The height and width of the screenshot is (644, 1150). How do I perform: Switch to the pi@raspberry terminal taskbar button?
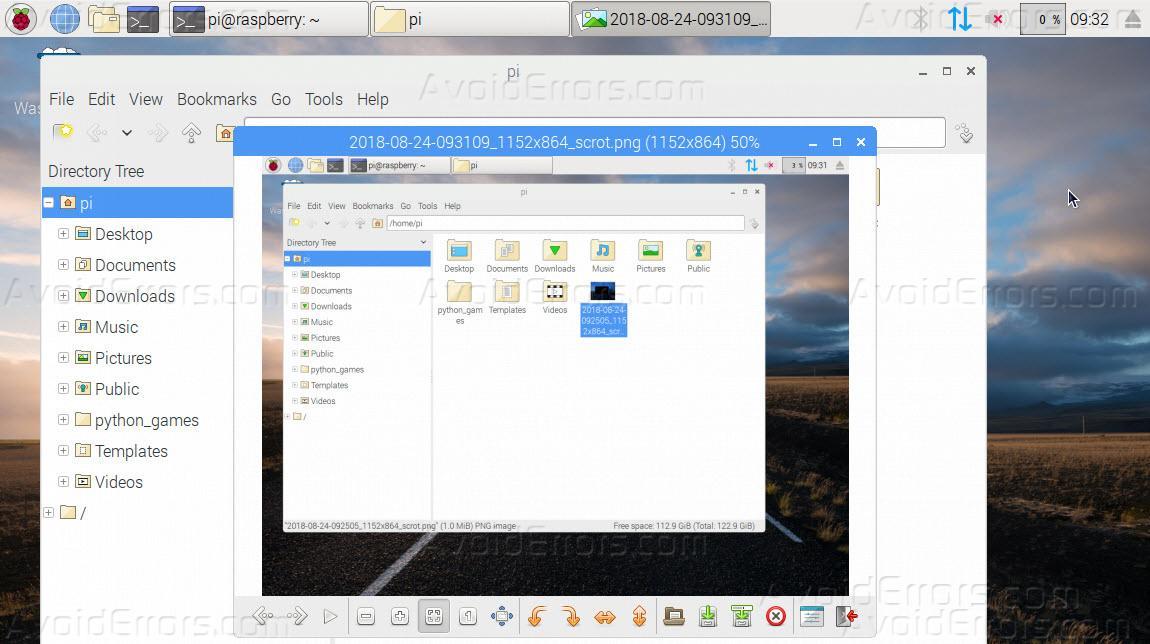(x=268, y=19)
